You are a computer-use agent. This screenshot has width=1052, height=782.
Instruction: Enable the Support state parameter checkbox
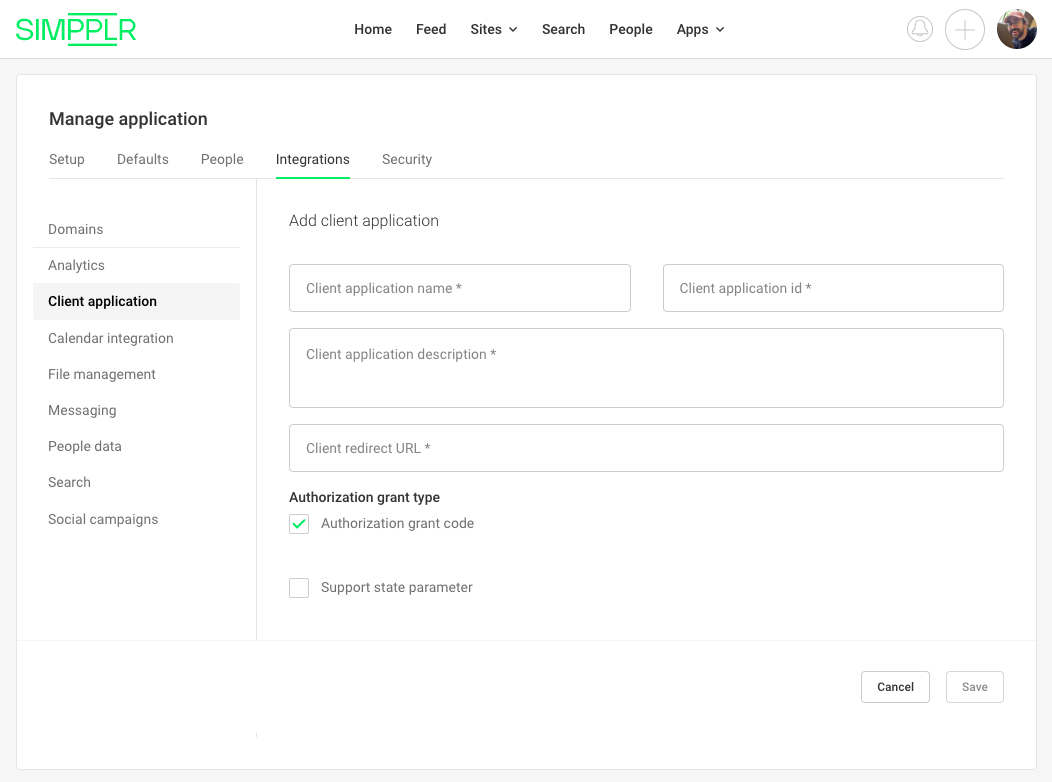tap(298, 587)
